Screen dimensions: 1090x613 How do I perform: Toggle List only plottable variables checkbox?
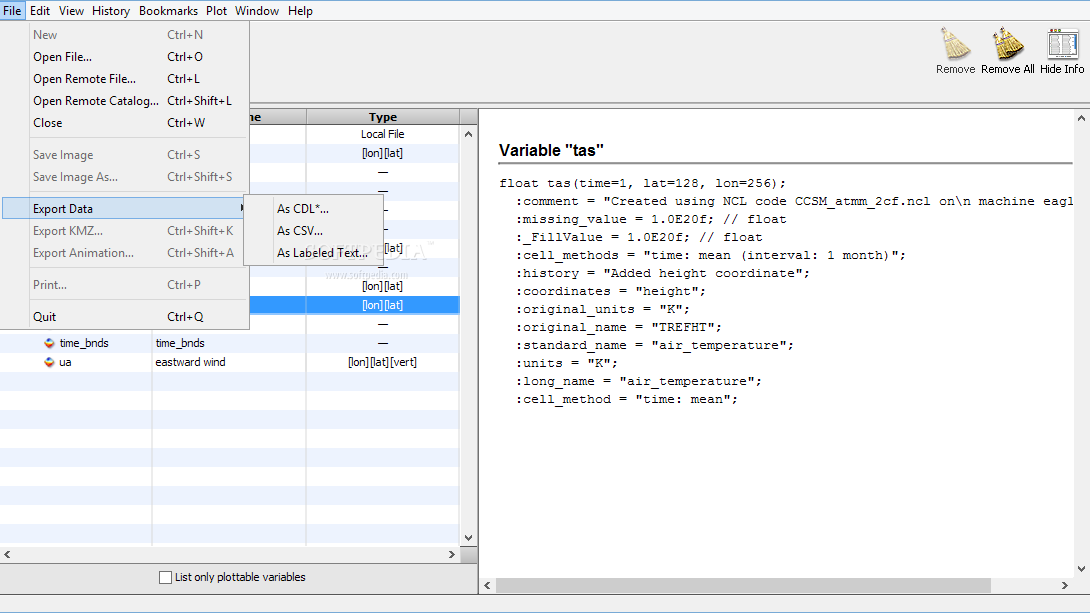165,577
